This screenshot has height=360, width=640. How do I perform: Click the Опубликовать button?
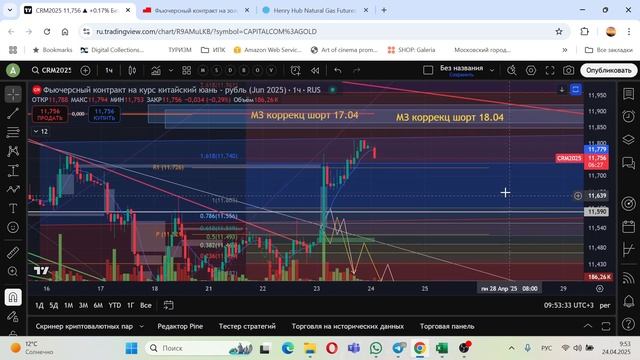(x=609, y=70)
